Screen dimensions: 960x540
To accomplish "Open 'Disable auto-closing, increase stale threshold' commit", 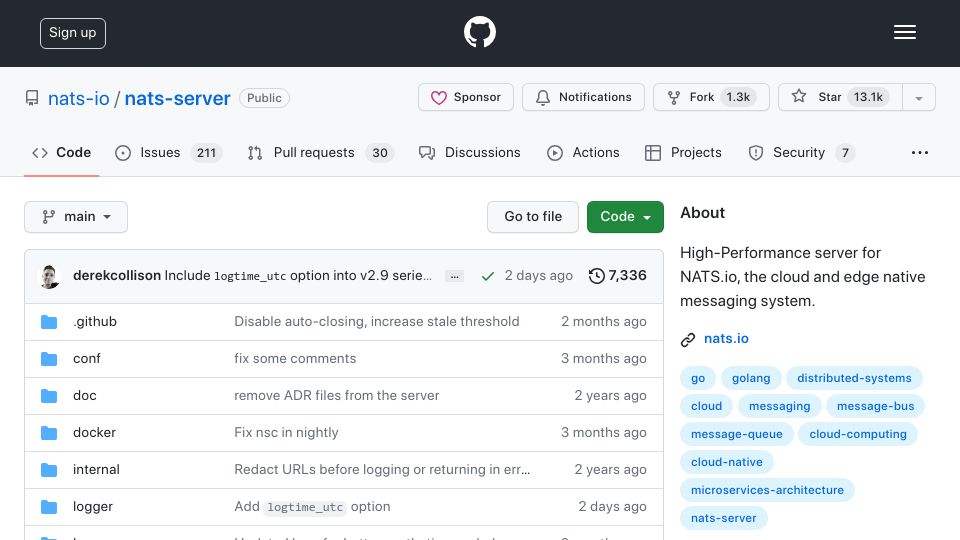I will pyautogui.click(x=377, y=321).
